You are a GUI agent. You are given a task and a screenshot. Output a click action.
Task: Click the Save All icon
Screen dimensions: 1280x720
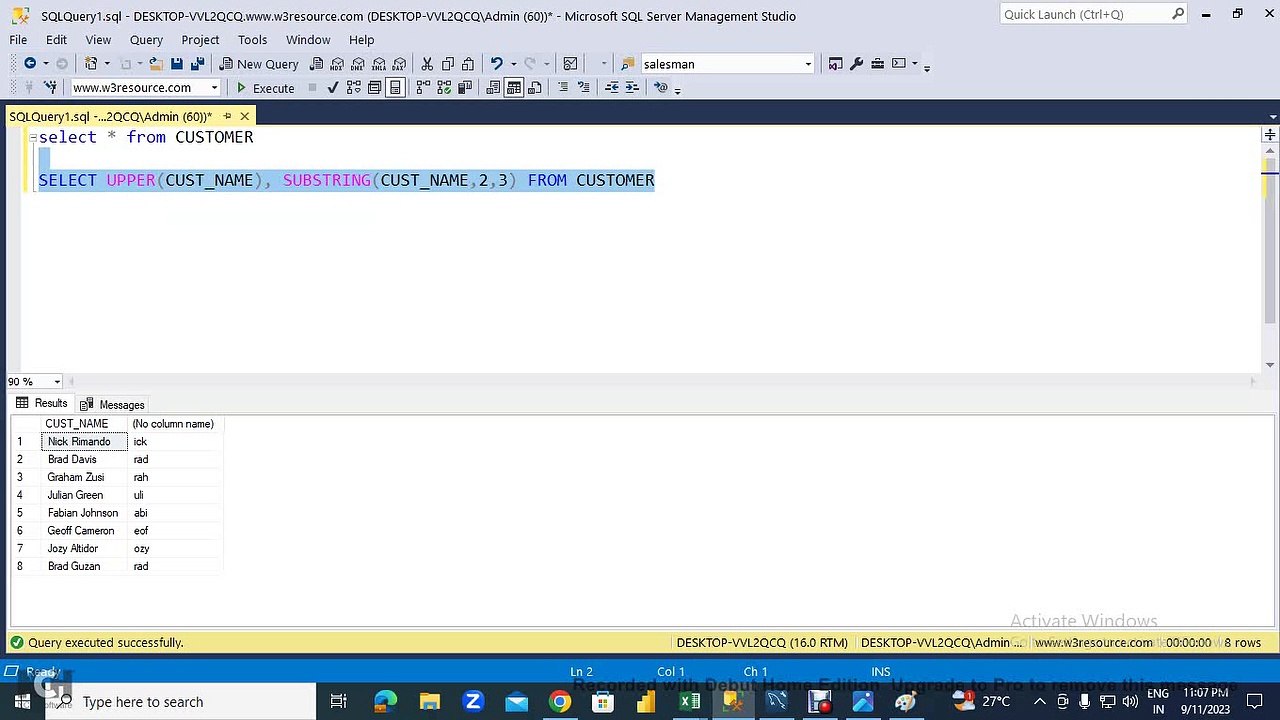tap(196, 64)
